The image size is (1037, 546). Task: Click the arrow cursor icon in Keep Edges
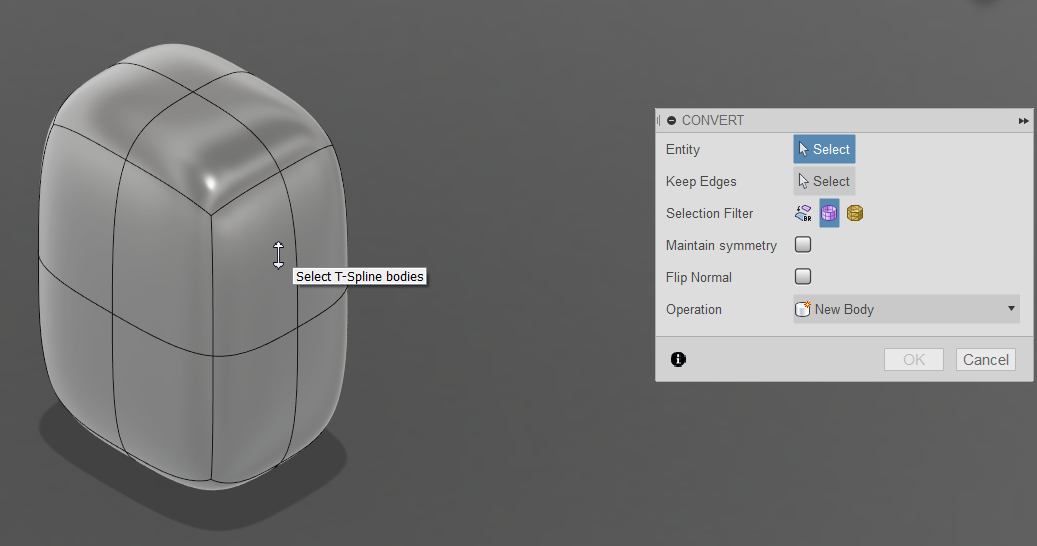click(x=804, y=181)
